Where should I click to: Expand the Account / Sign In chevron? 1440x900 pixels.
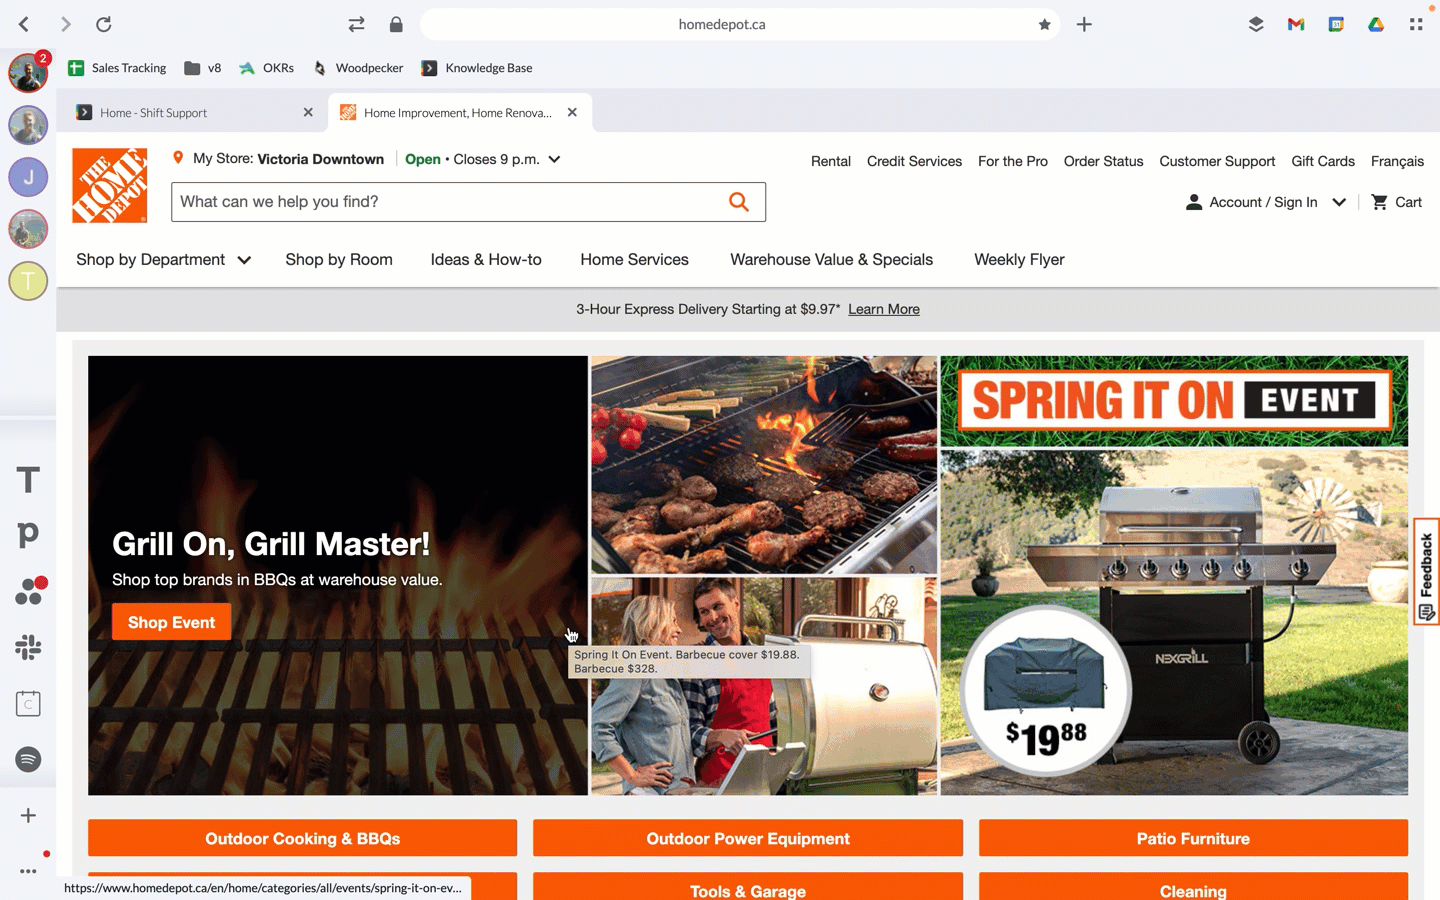(x=1339, y=202)
